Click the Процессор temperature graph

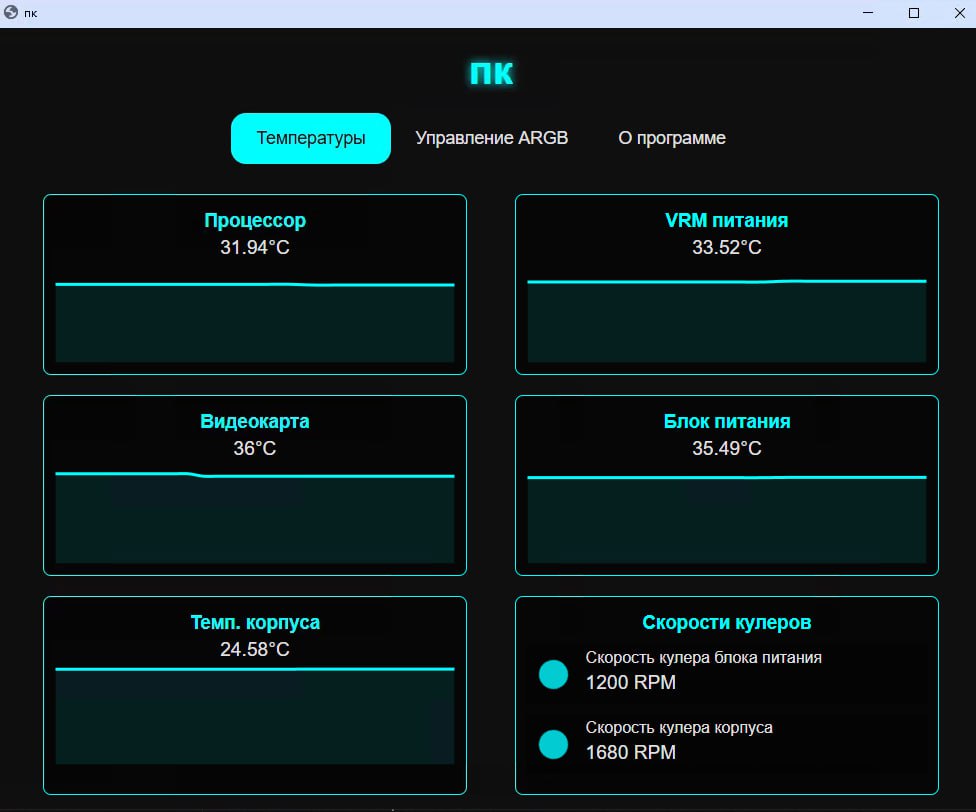255,320
